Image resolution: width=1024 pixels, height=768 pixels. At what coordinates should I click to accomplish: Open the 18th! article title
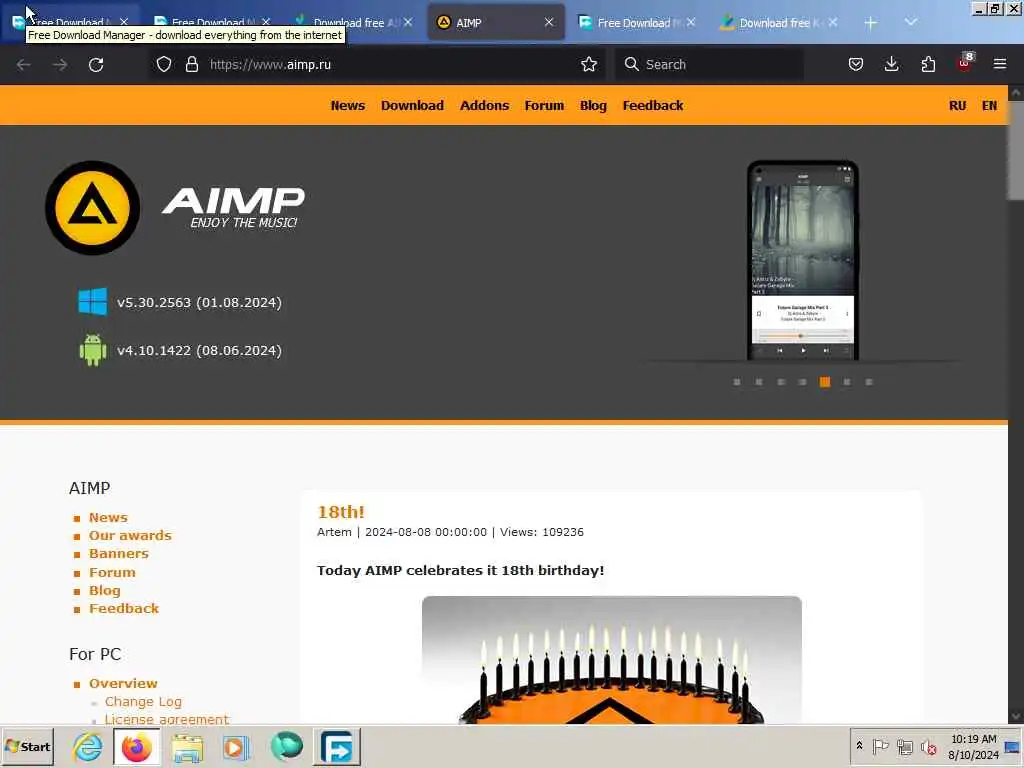click(x=341, y=511)
